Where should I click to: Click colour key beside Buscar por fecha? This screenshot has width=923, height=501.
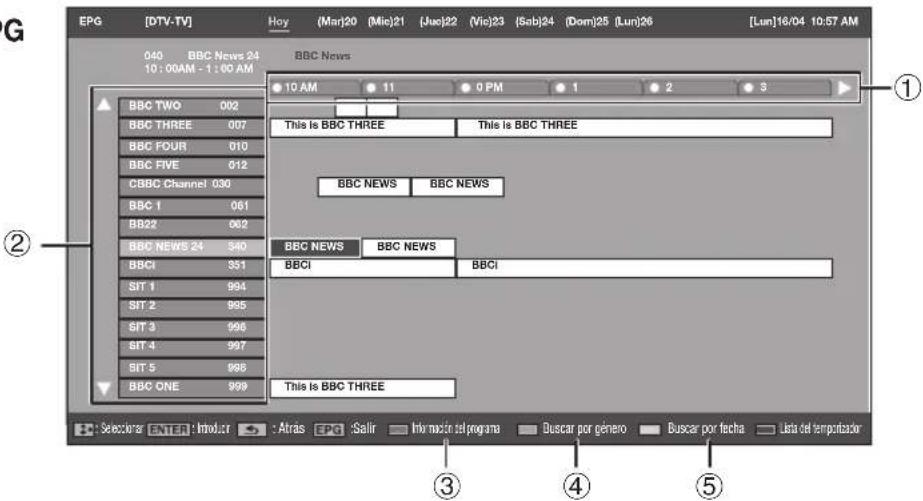click(650, 430)
